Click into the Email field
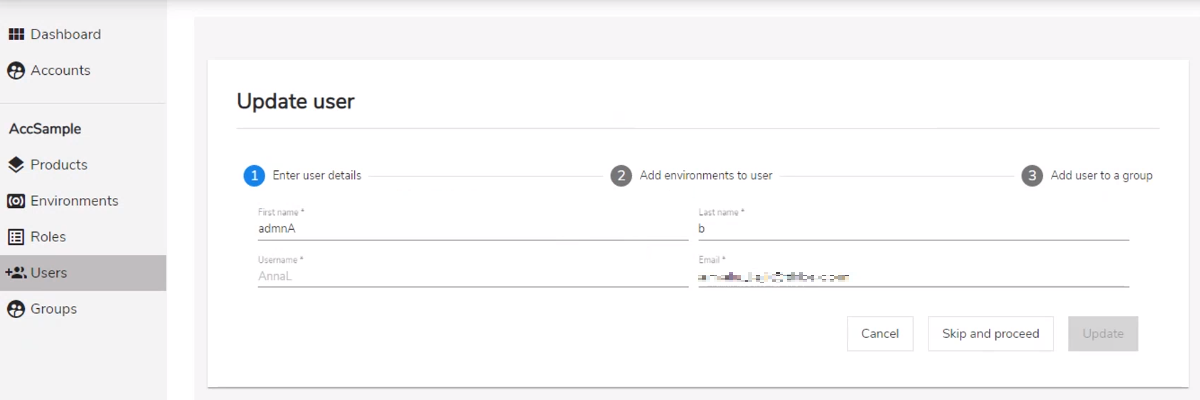 (x=913, y=276)
